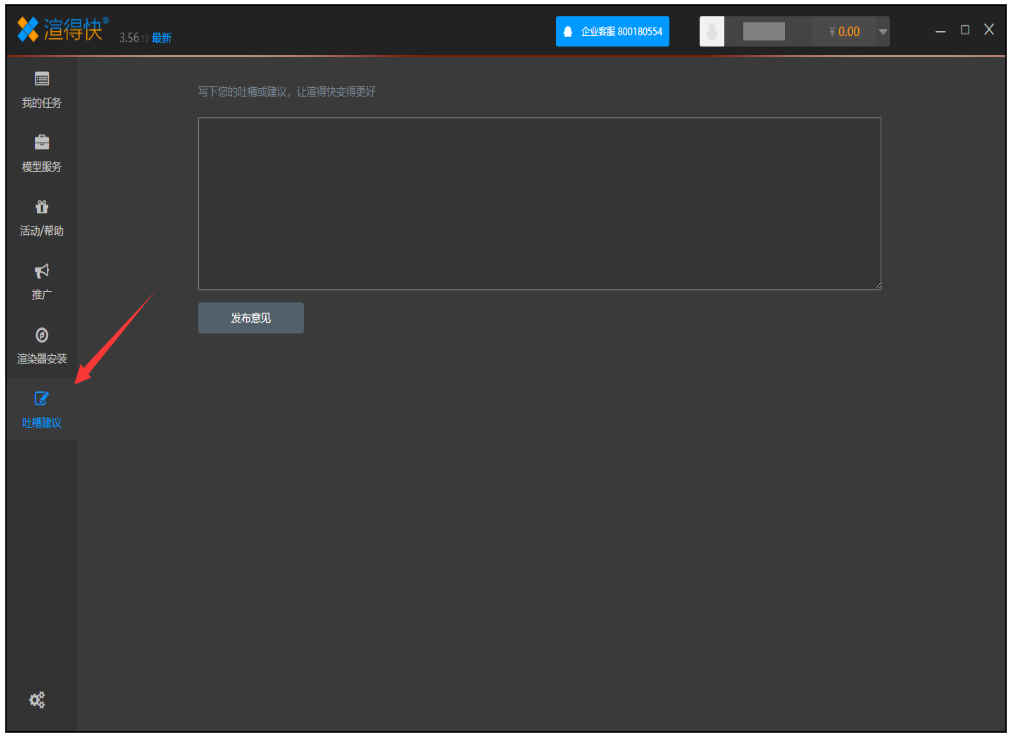Contact 企业客服 800180554 support
The height and width of the screenshot is (741, 1012).
(x=612, y=31)
